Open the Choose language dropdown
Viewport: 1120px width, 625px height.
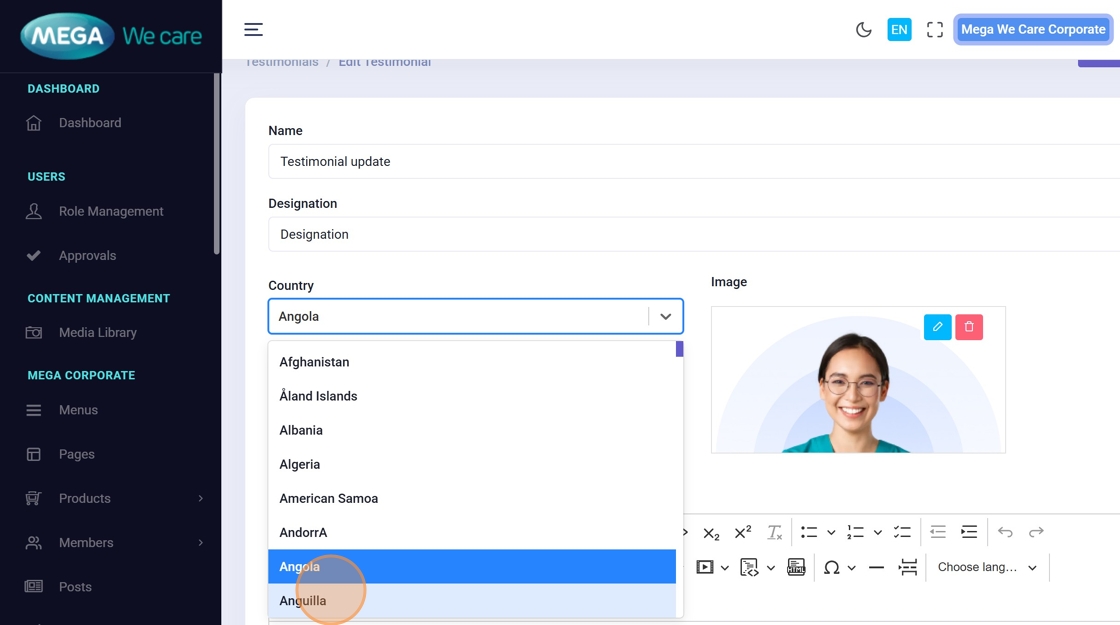pyautogui.click(x=986, y=568)
